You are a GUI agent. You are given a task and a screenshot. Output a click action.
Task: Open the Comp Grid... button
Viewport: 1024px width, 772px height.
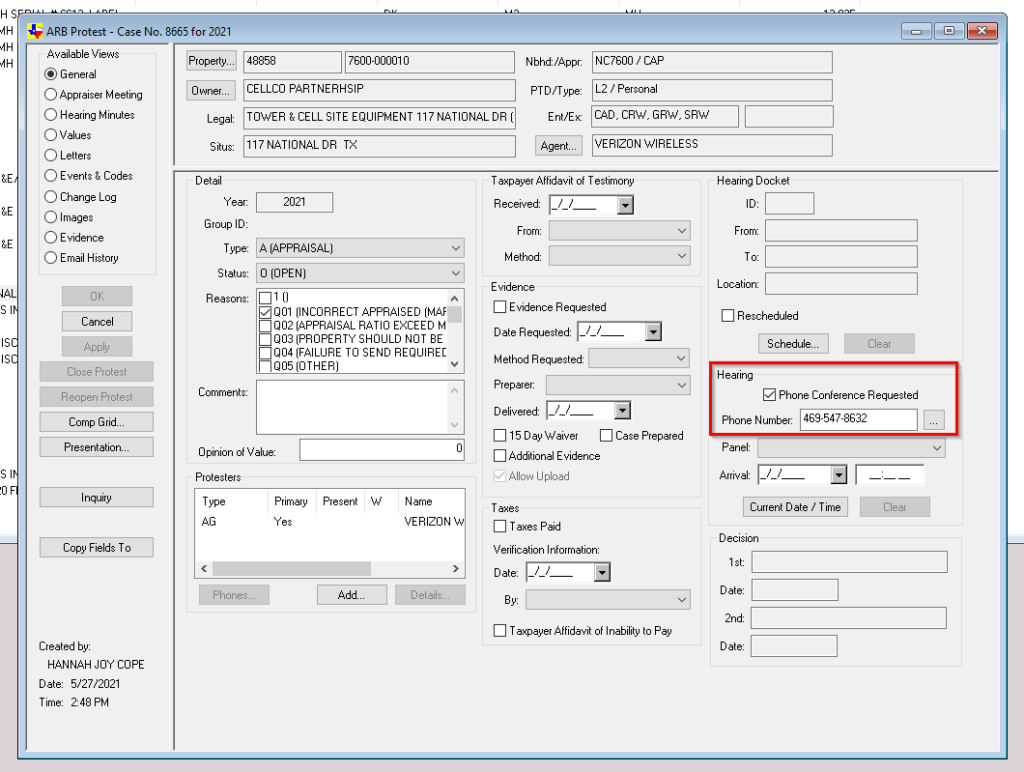96,422
